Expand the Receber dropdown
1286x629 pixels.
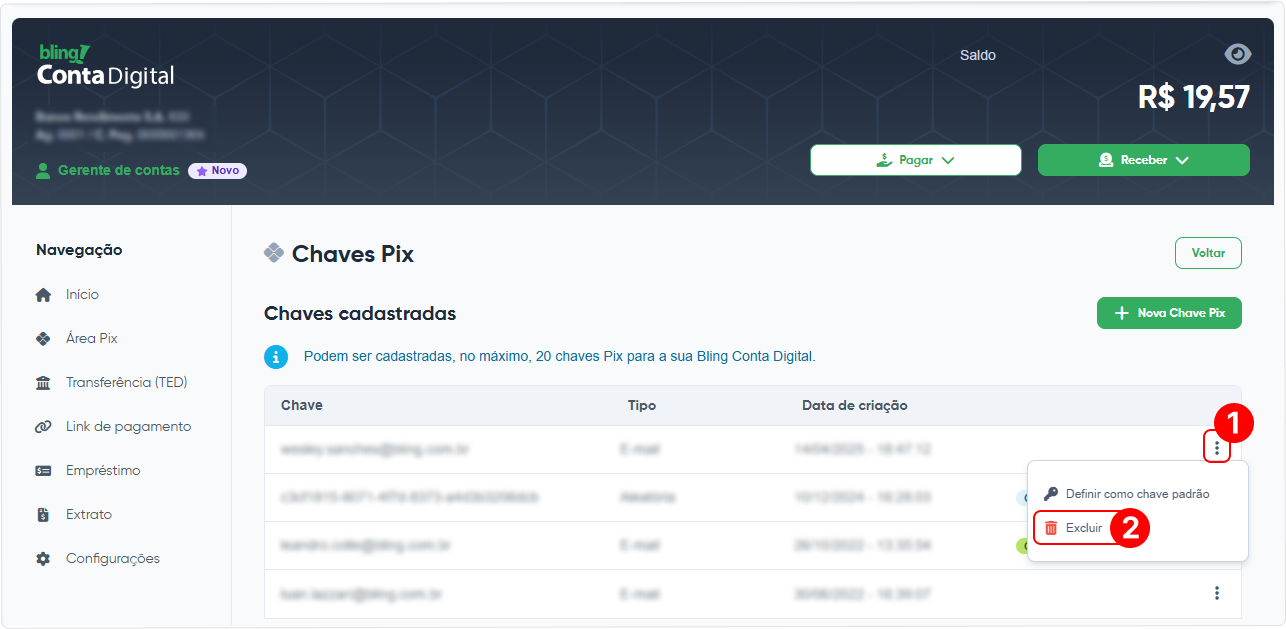tap(1143, 160)
